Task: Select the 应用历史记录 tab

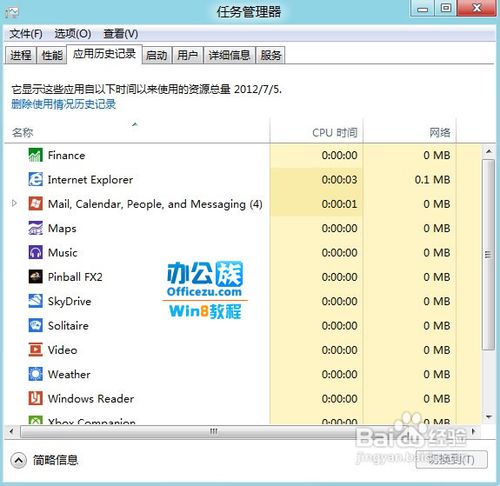Action: coord(104,54)
